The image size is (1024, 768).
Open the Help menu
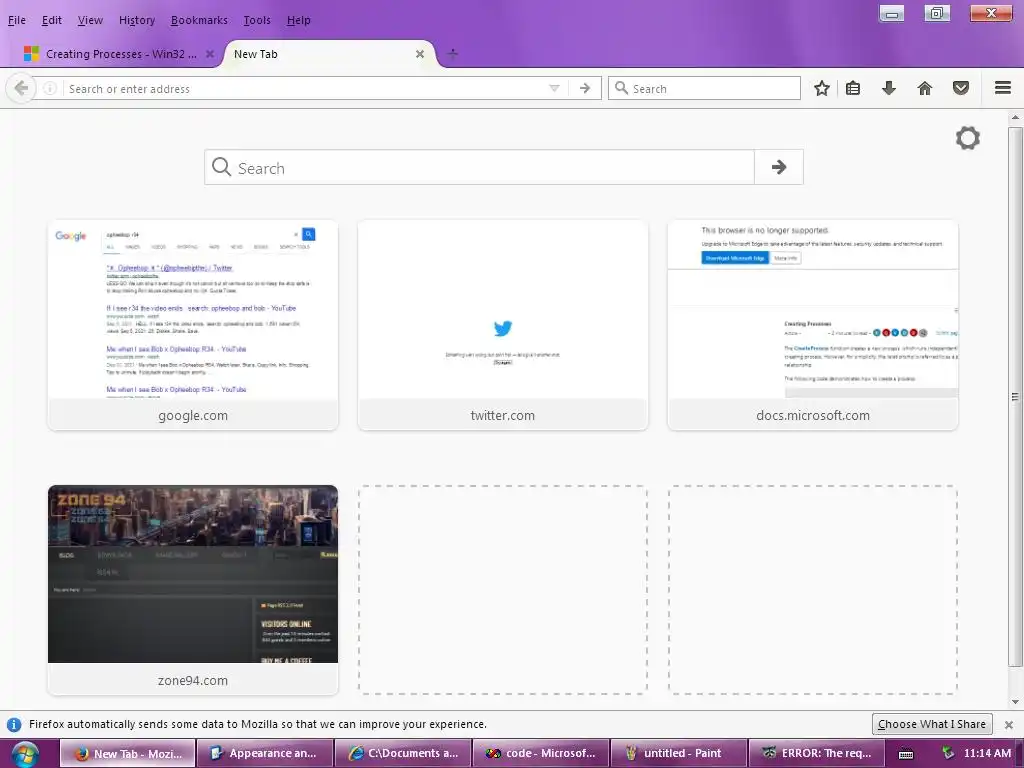(x=298, y=20)
